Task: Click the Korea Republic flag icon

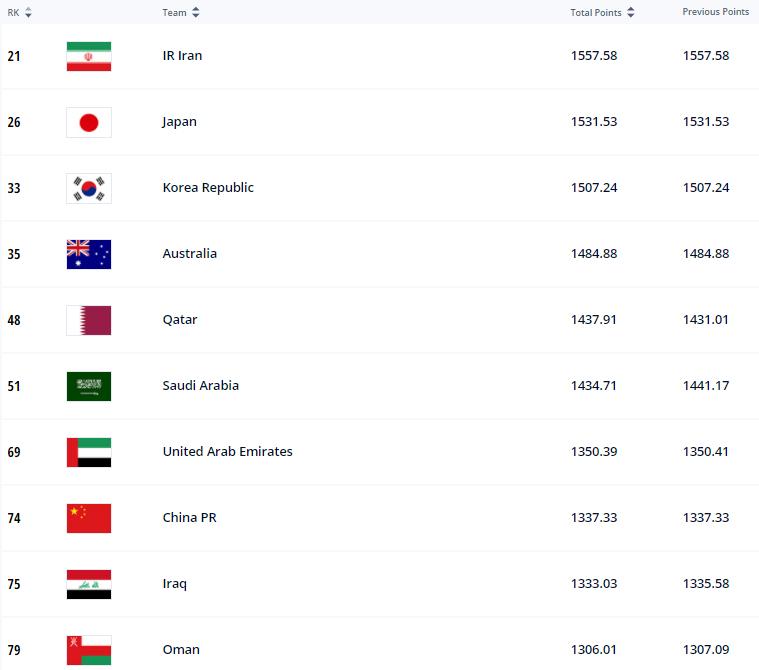Action: click(88, 188)
